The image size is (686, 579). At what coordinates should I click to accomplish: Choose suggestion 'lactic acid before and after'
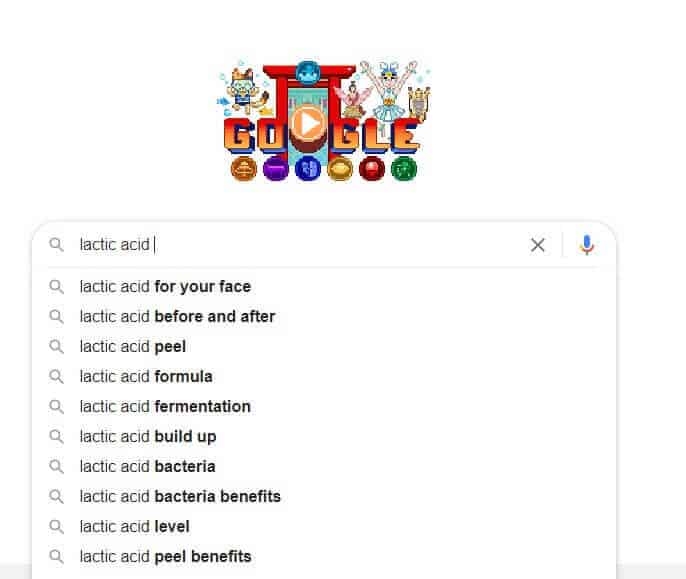(x=324, y=316)
